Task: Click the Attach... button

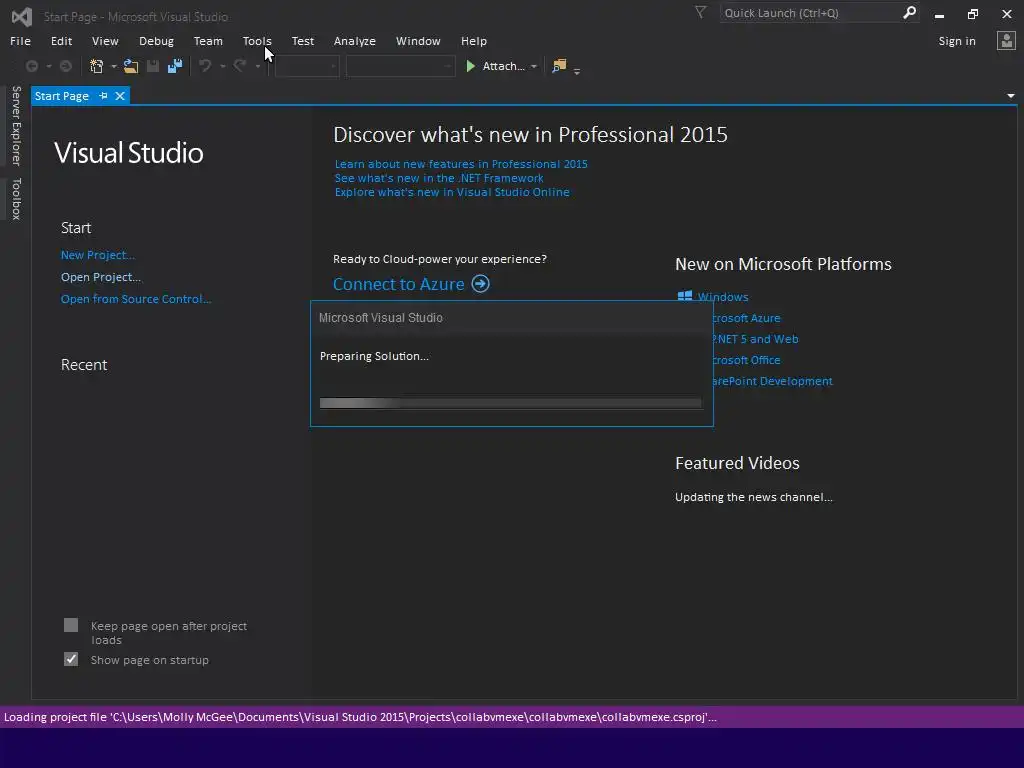Action: pos(504,66)
